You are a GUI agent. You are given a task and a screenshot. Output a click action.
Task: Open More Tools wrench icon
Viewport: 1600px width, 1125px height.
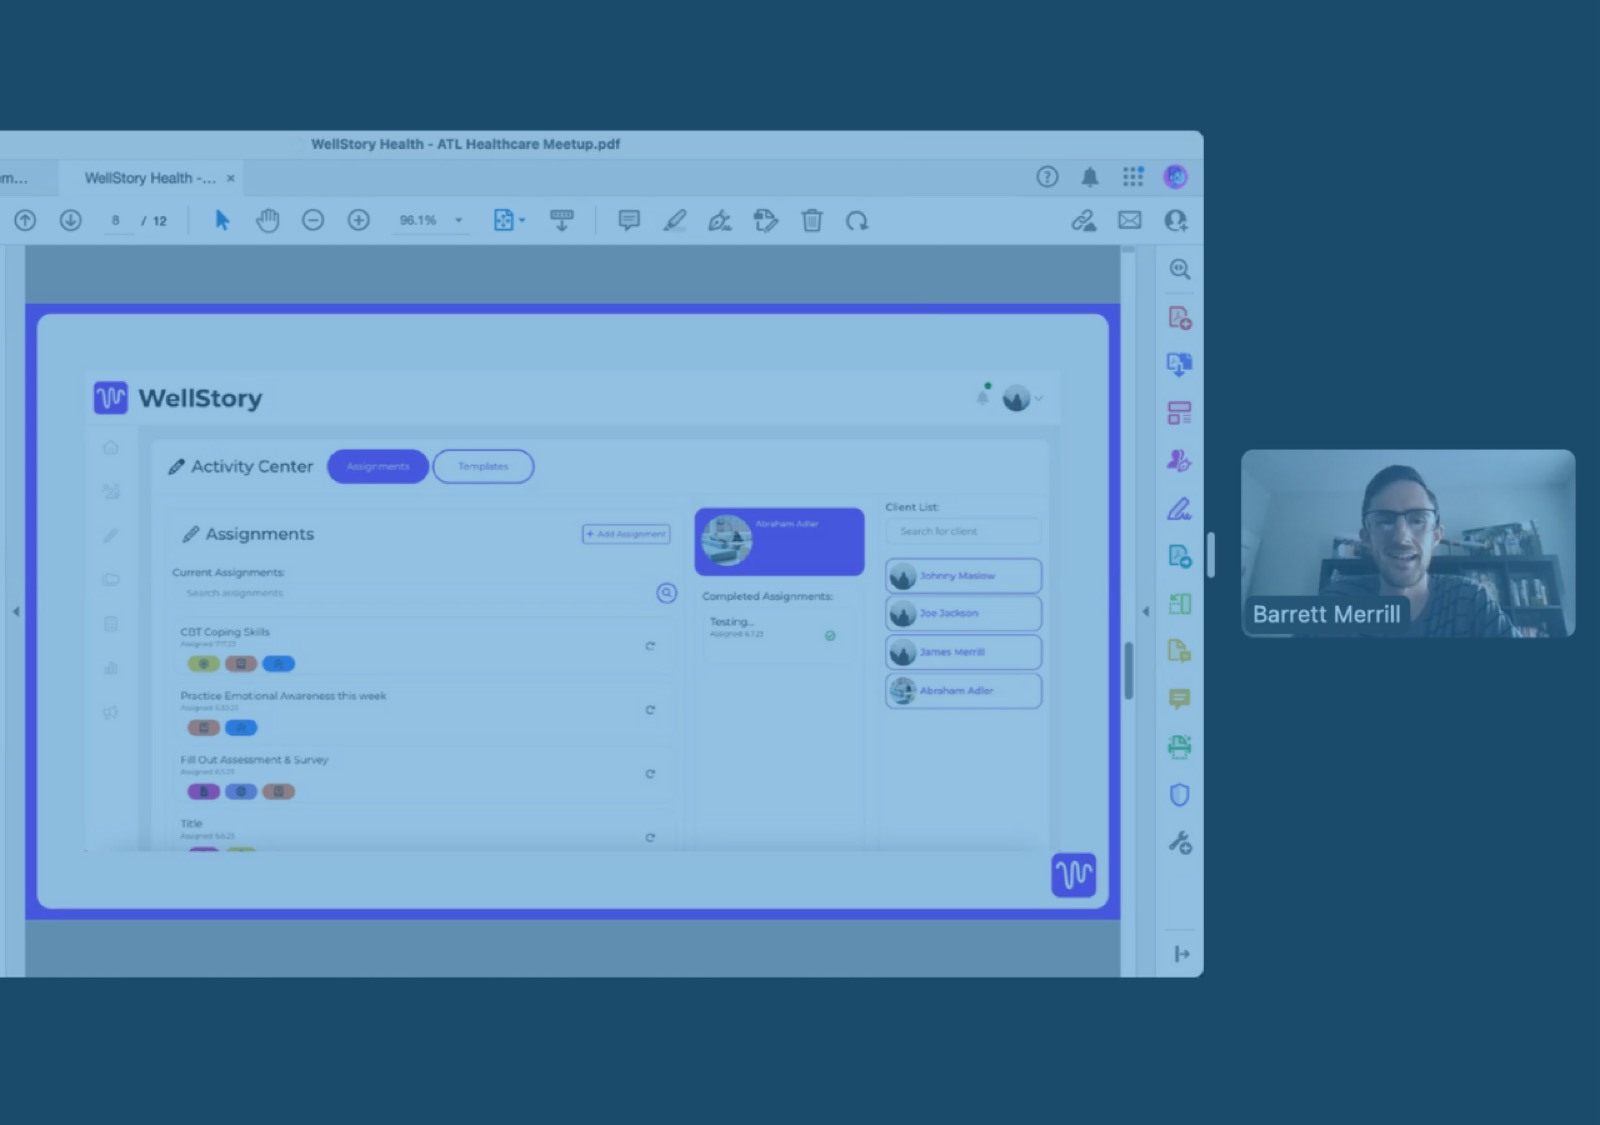click(x=1180, y=843)
